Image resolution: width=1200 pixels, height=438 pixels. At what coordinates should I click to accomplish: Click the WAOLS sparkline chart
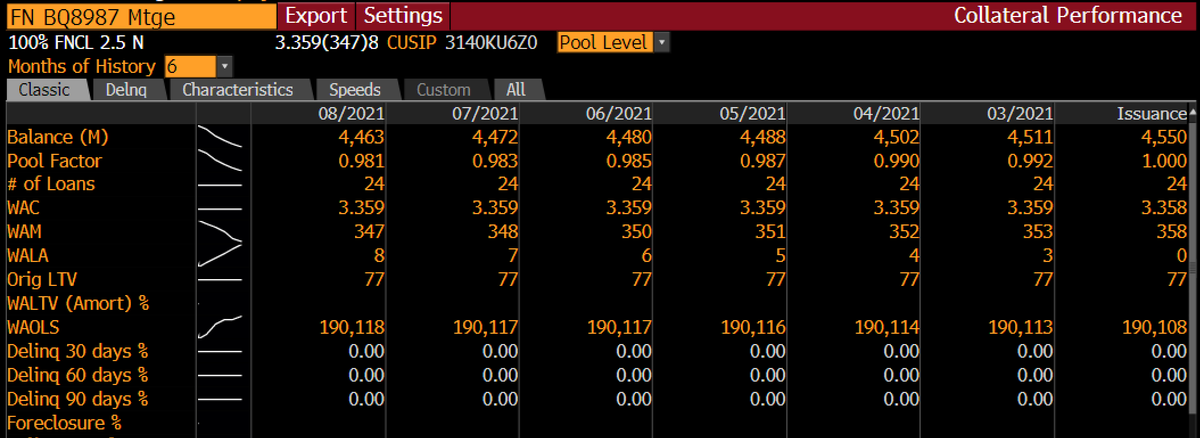point(220,327)
